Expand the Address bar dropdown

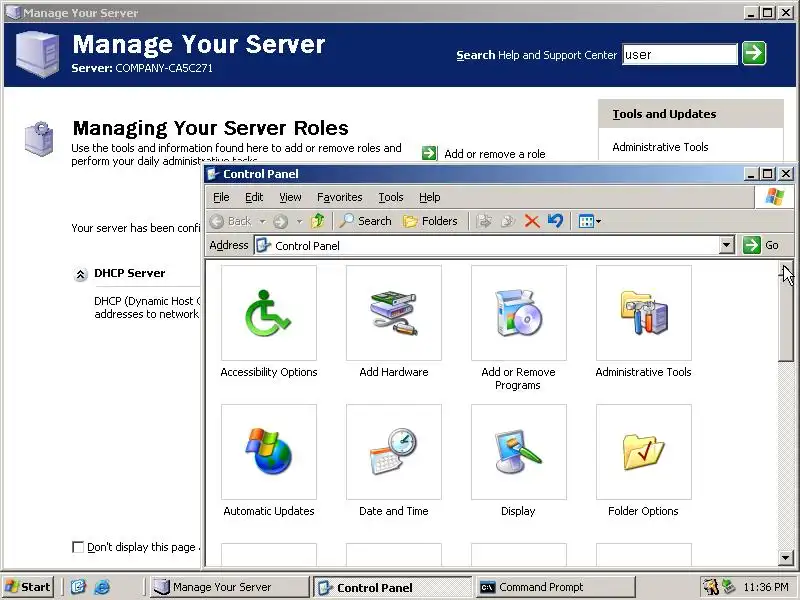(727, 245)
